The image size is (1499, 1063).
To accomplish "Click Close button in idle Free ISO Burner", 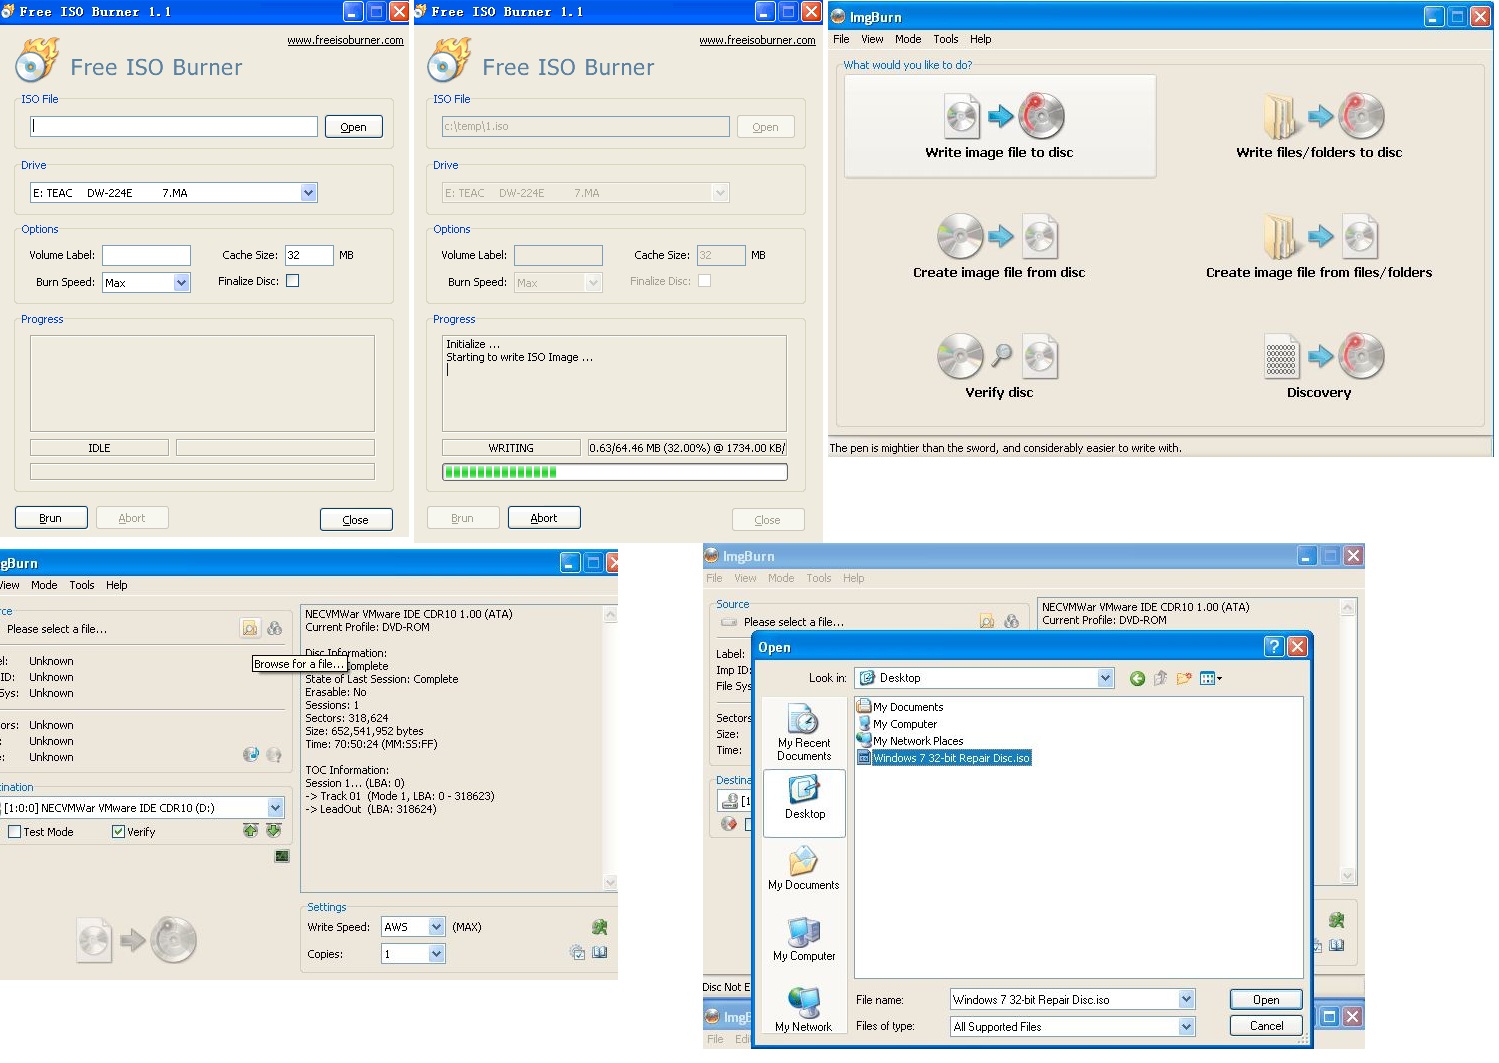I will pyautogui.click(x=356, y=520).
